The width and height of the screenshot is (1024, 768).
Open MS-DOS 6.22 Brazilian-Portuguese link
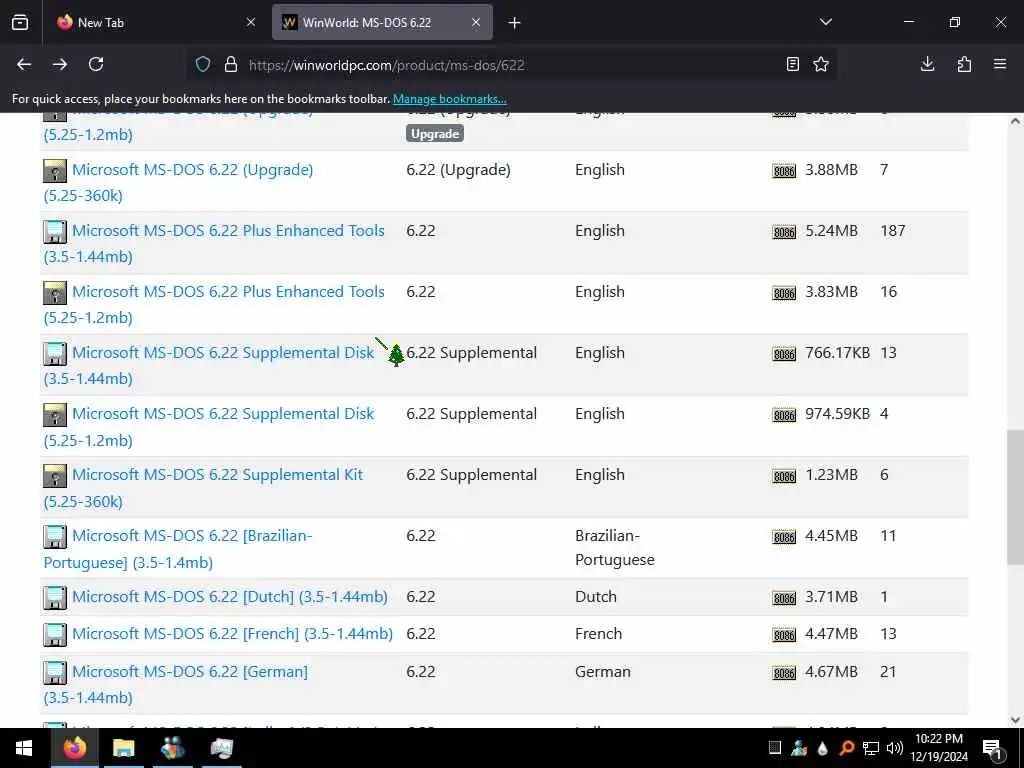(x=192, y=536)
